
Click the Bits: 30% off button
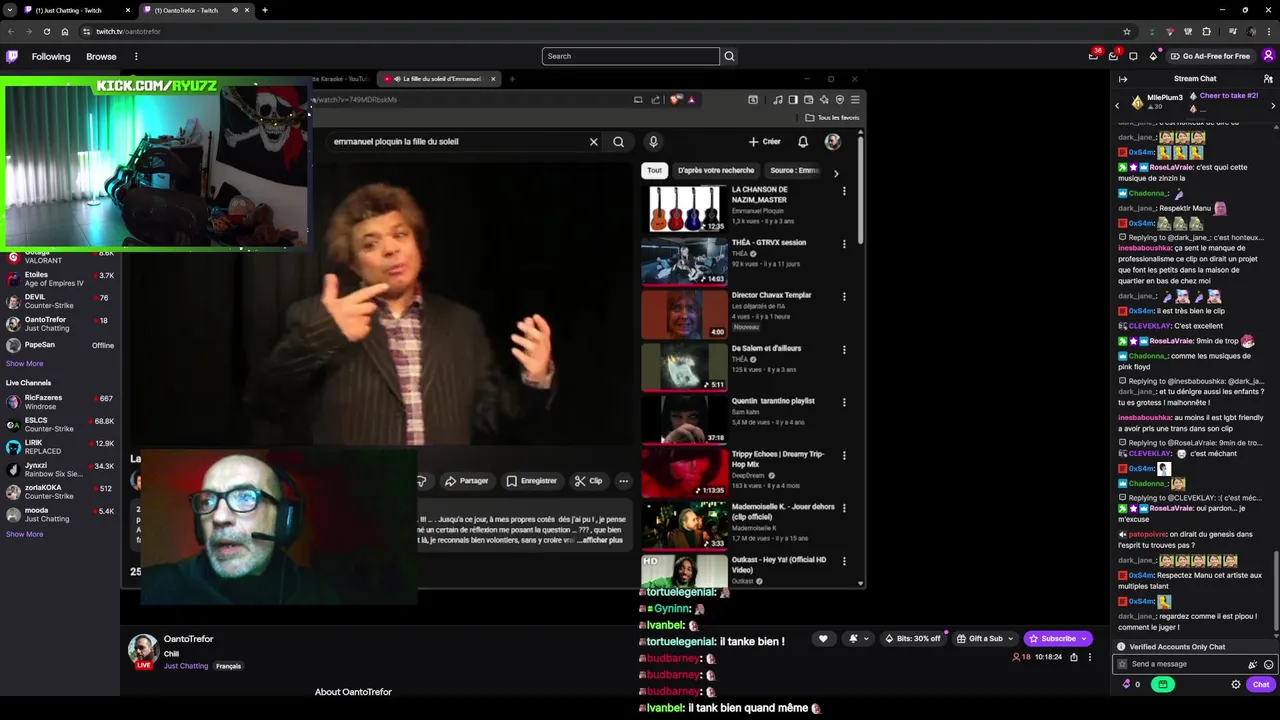pos(913,638)
